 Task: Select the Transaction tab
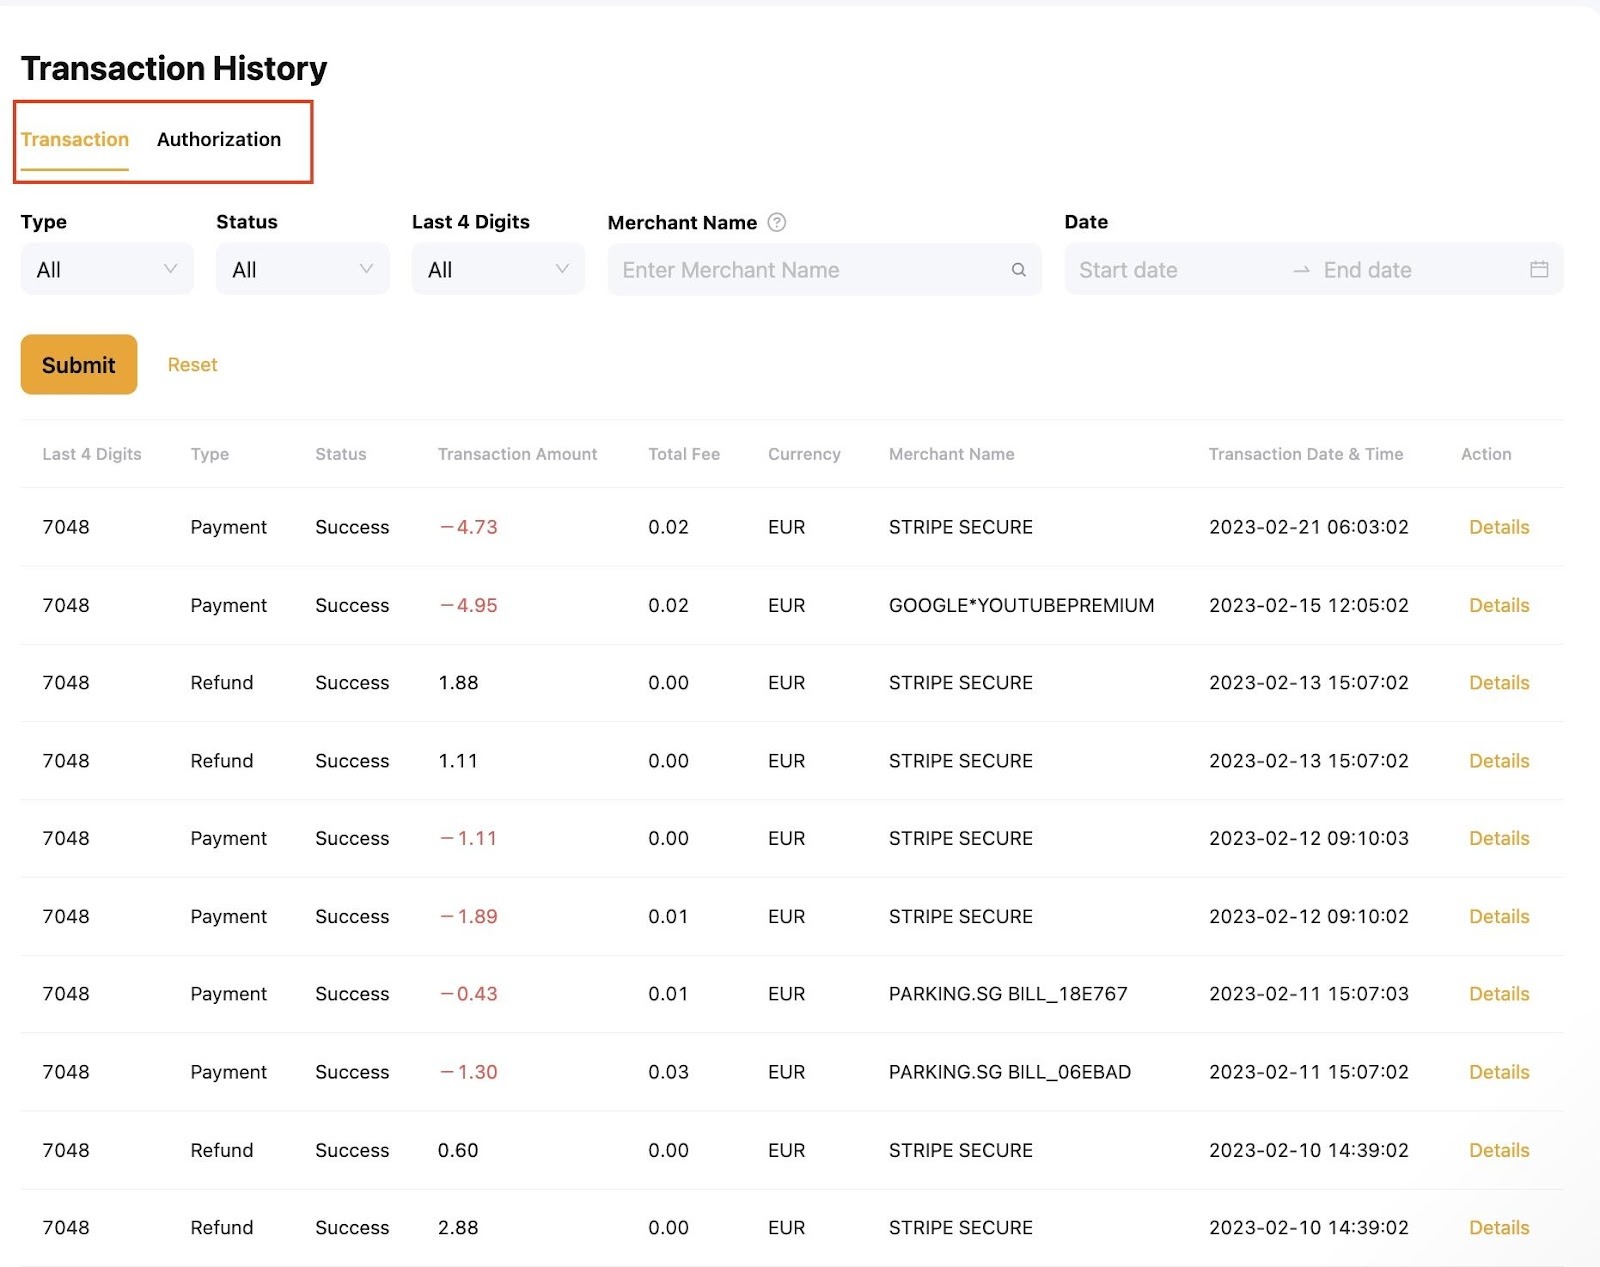click(75, 140)
